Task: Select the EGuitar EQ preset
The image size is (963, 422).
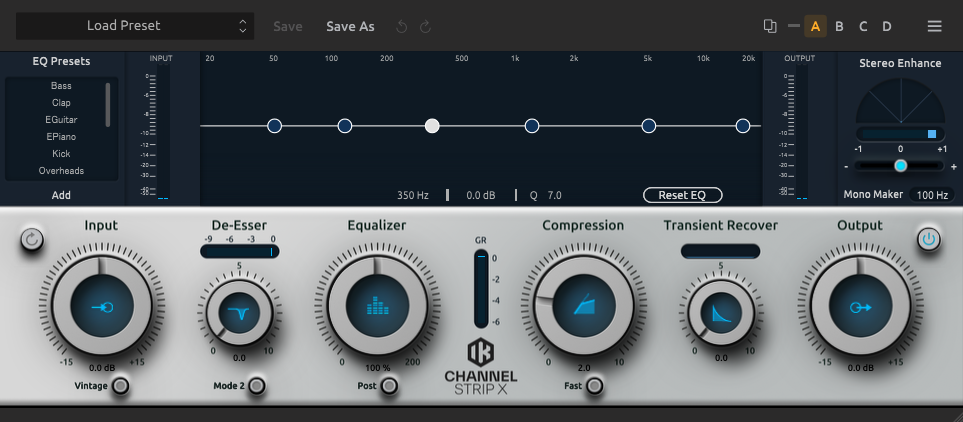Action: click(61, 120)
